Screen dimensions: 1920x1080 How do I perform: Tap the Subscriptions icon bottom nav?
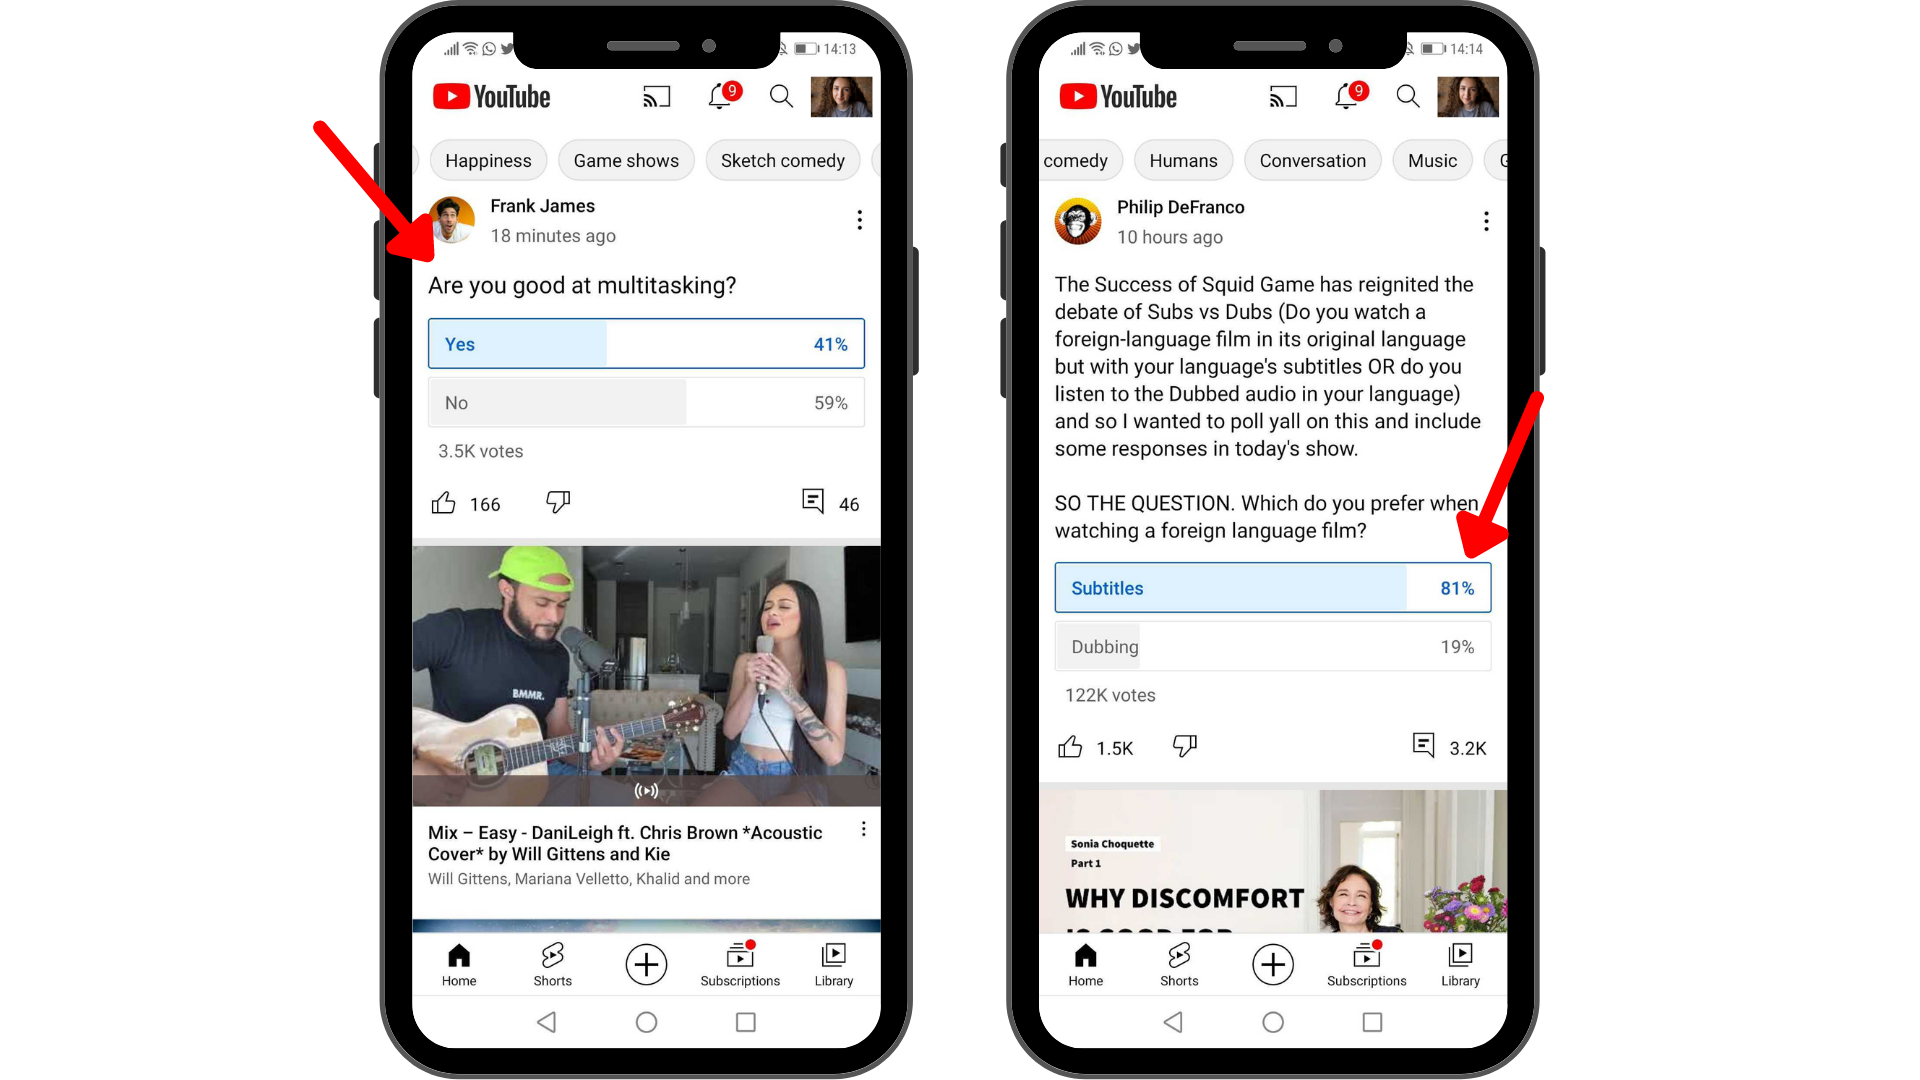pyautogui.click(x=741, y=964)
